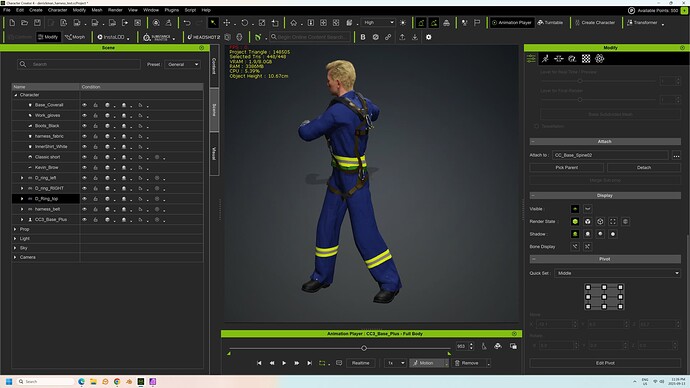The image size is (690, 388).
Task: Open a project via the folder icon
Action: coord(25,22)
